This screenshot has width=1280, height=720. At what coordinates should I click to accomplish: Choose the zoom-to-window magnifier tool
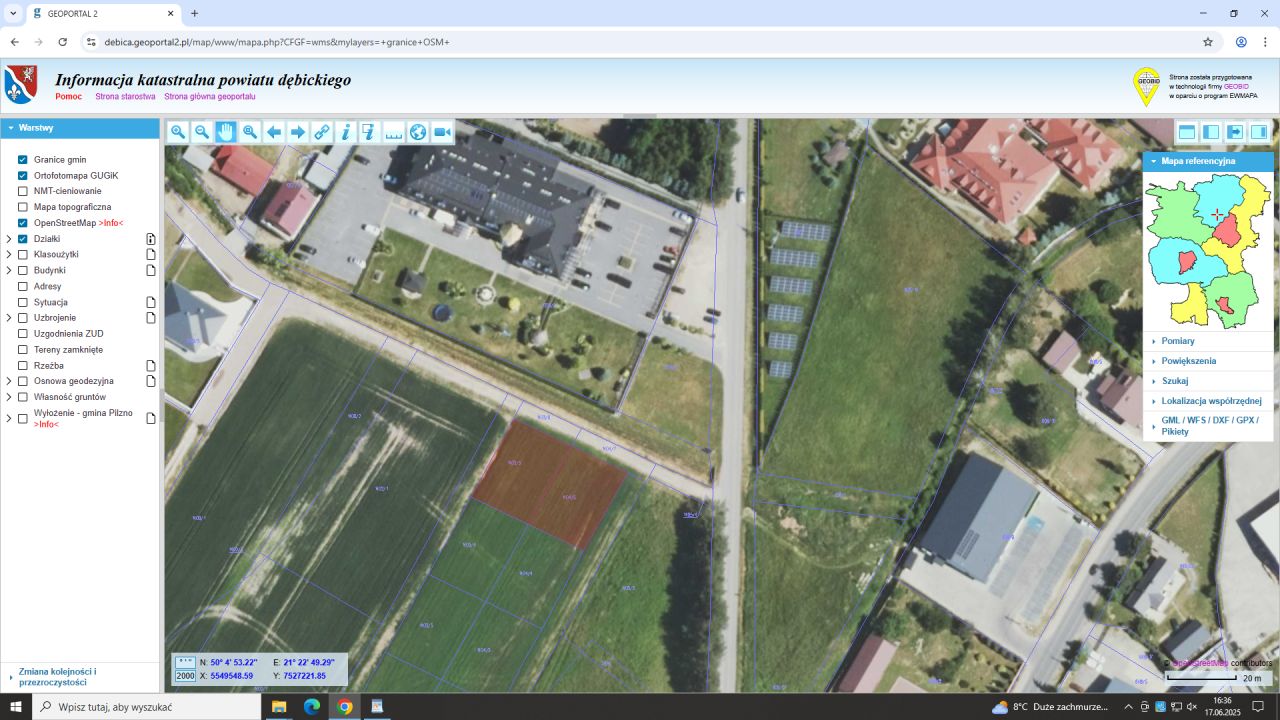(x=250, y=132)
